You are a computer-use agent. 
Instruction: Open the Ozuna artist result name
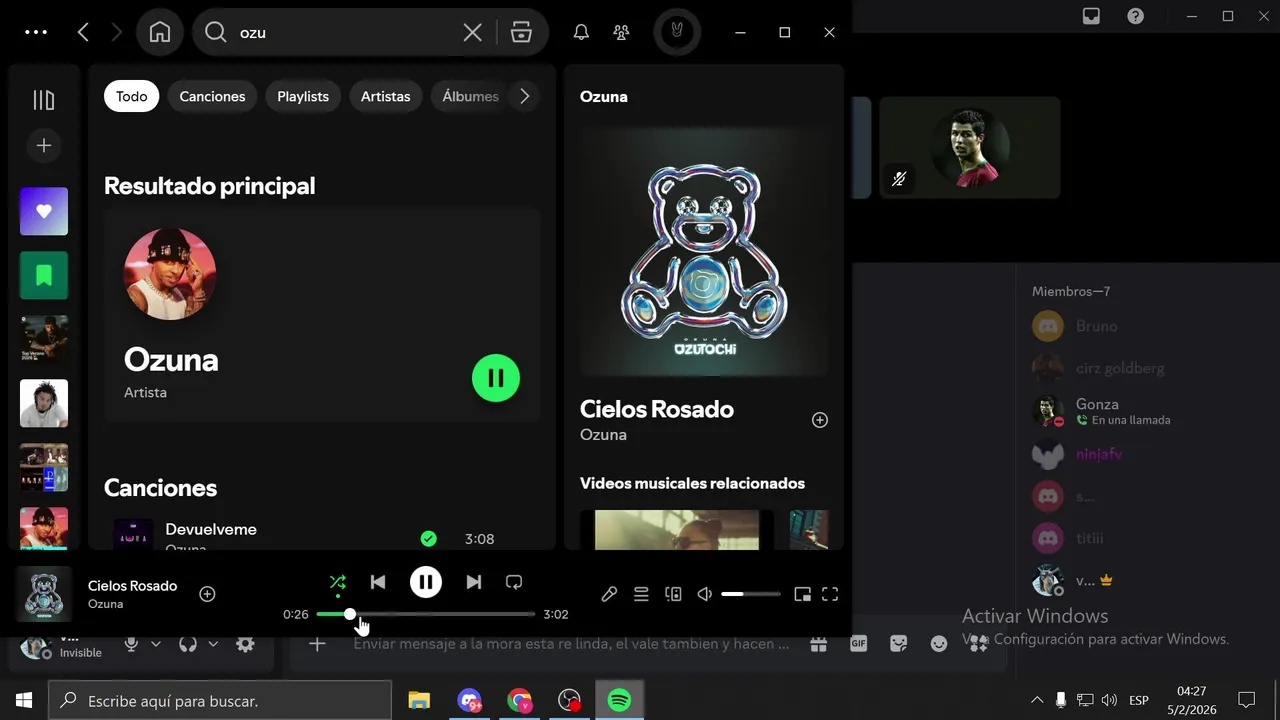pyautogui.click(x=171, y=360)
